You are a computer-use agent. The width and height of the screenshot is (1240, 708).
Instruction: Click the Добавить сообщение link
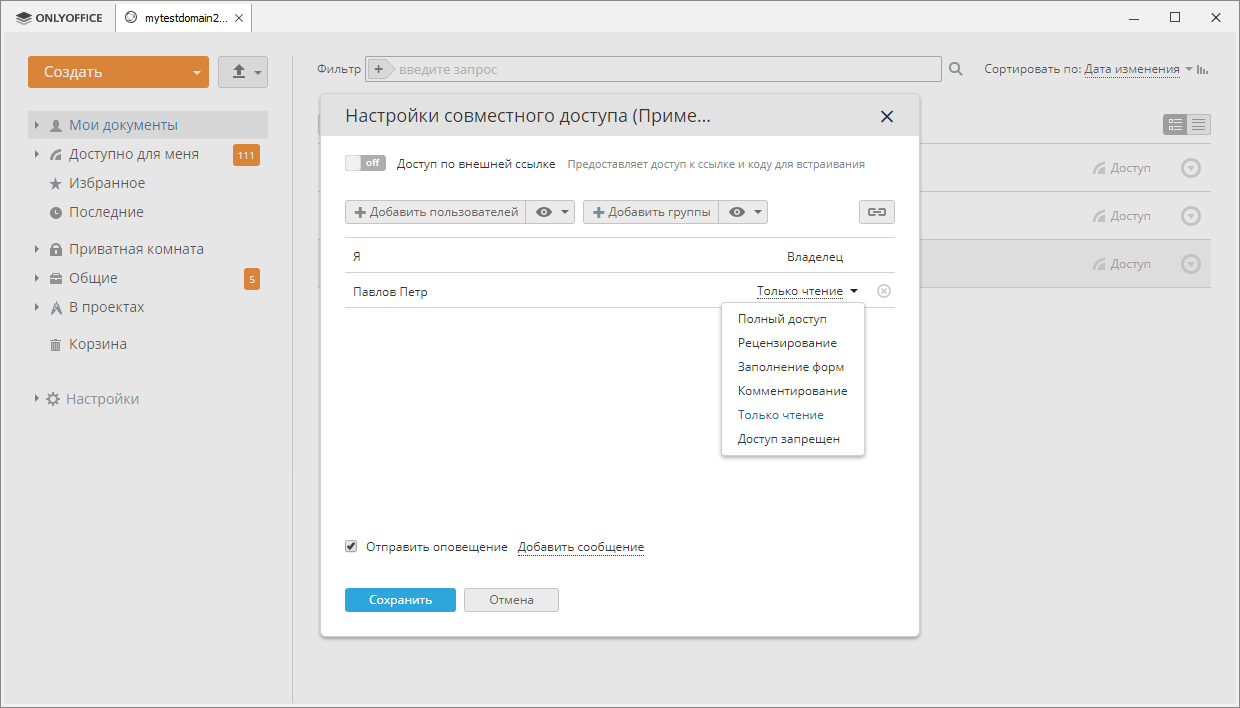(581, 547)
